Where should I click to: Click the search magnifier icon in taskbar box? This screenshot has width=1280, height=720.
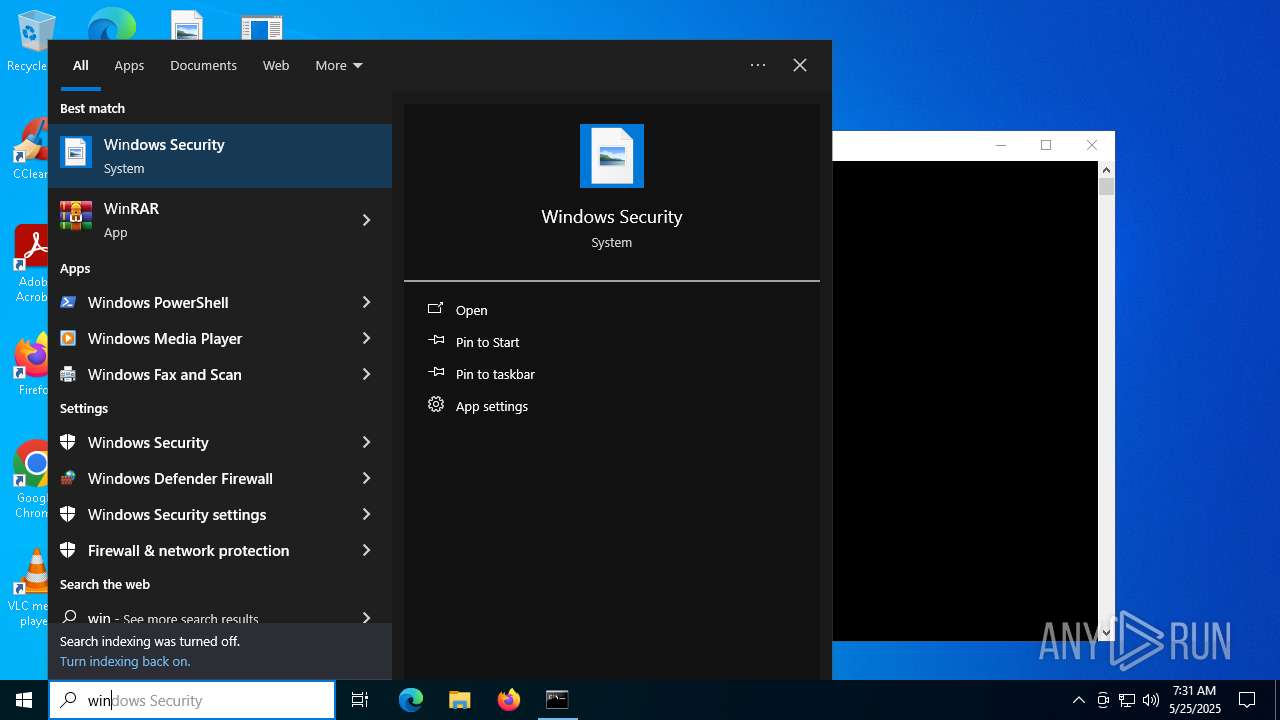click(x=68, y=700)
